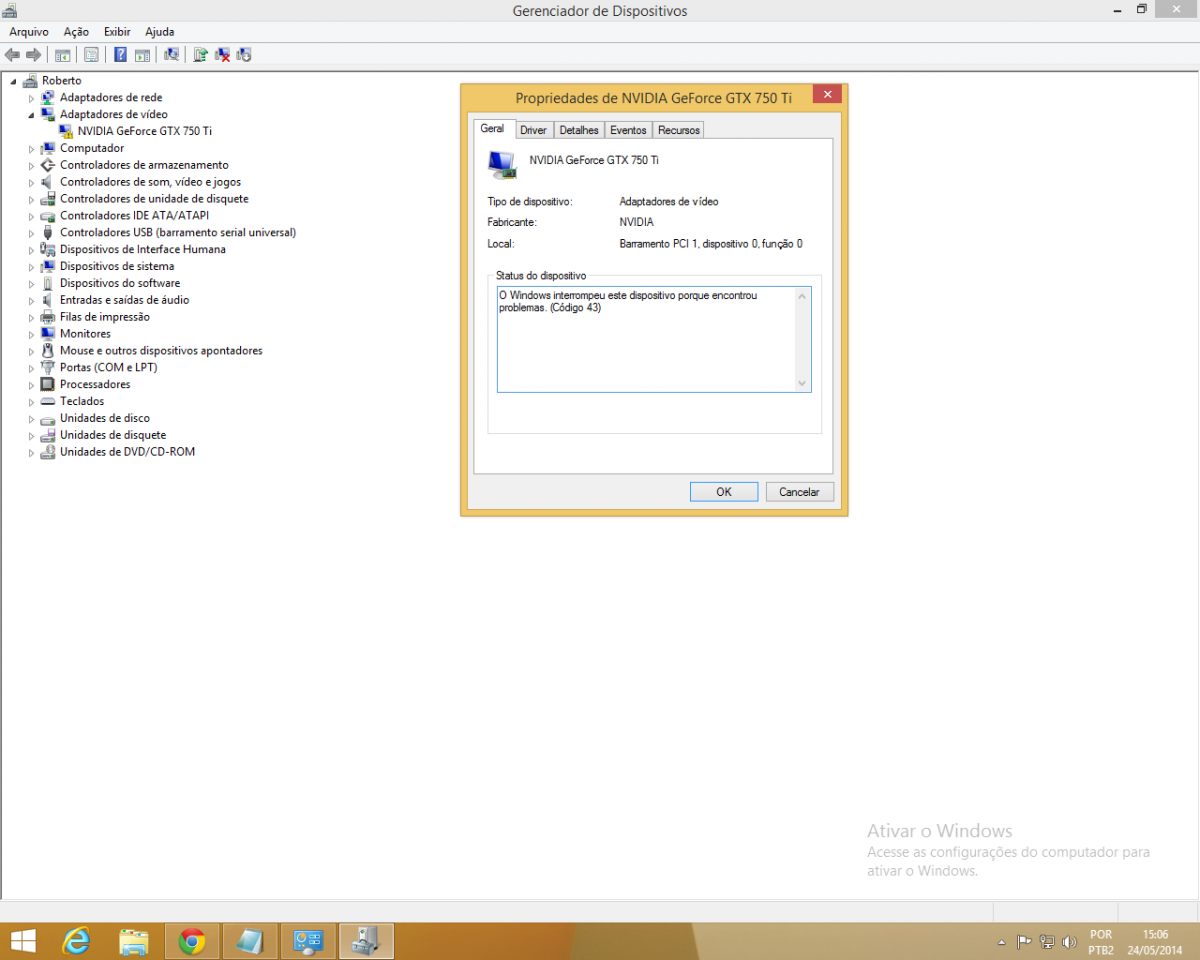1200x960 pixels.
Task: Click the Windows Start button
Action: [x=23, y=941]
